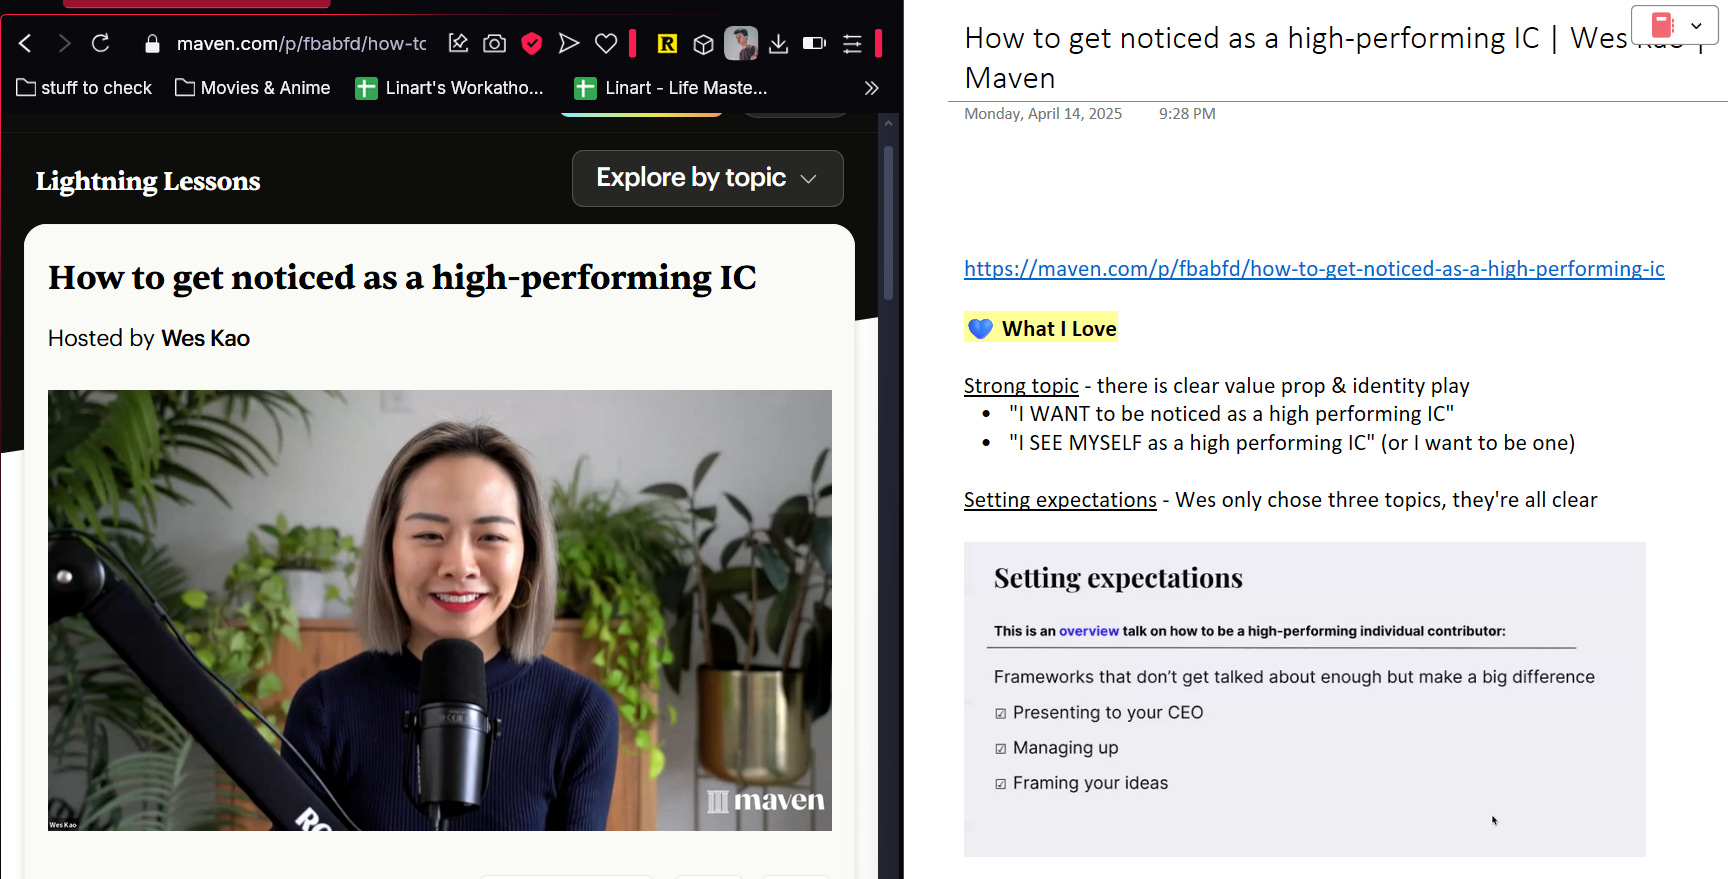Click the Wes Kao video thumbnail
Viewport: 1728px width, 879px height.
(440, 610)
